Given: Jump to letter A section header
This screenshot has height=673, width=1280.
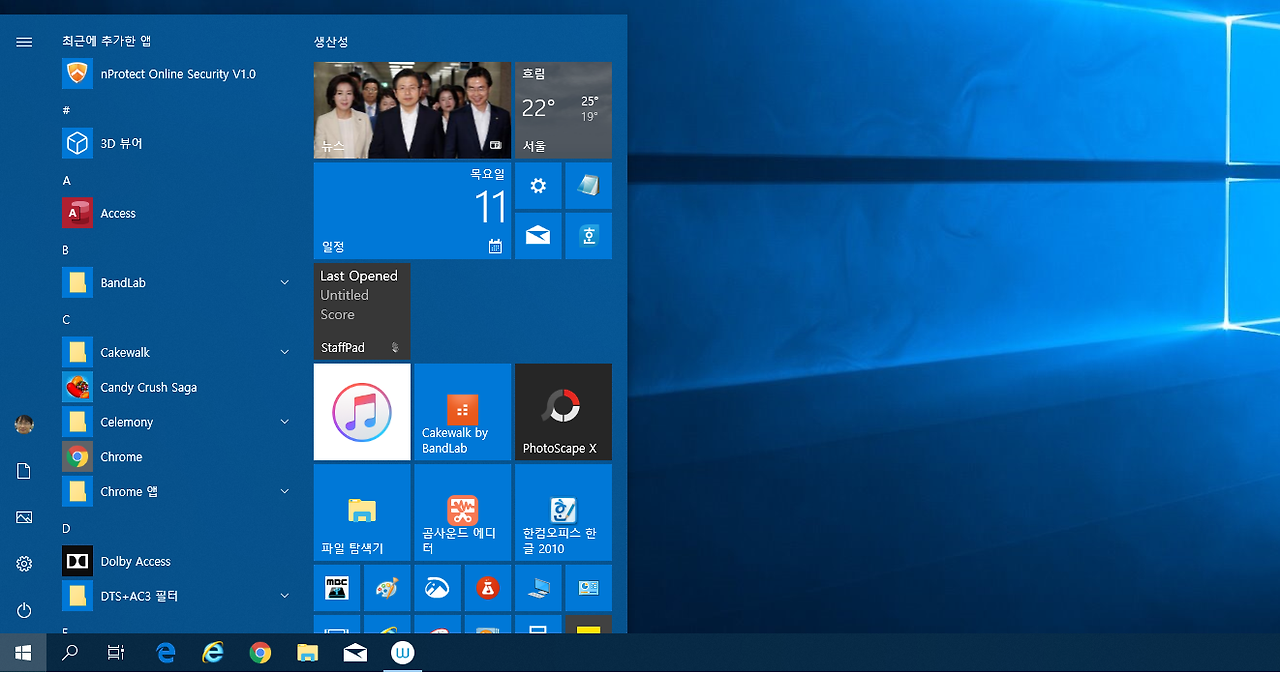Looking at the screenshot, I should tap(67, 181).
